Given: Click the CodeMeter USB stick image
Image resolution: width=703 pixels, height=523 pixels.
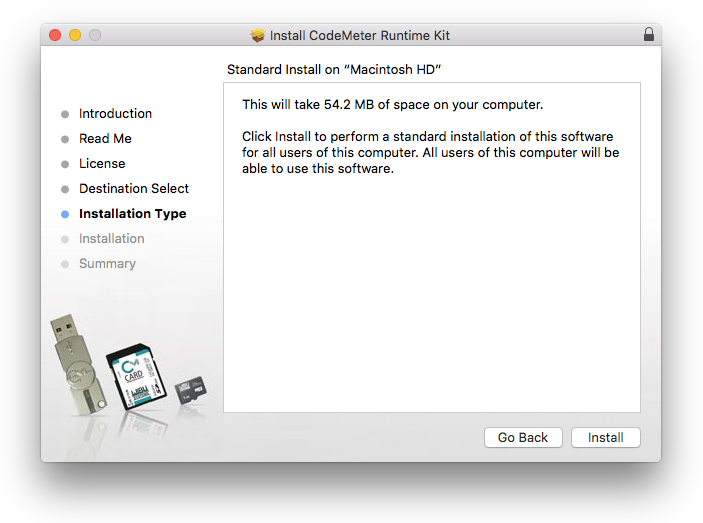Looking at the screenshot, I should pyautogui.click(x=77, y=364).
